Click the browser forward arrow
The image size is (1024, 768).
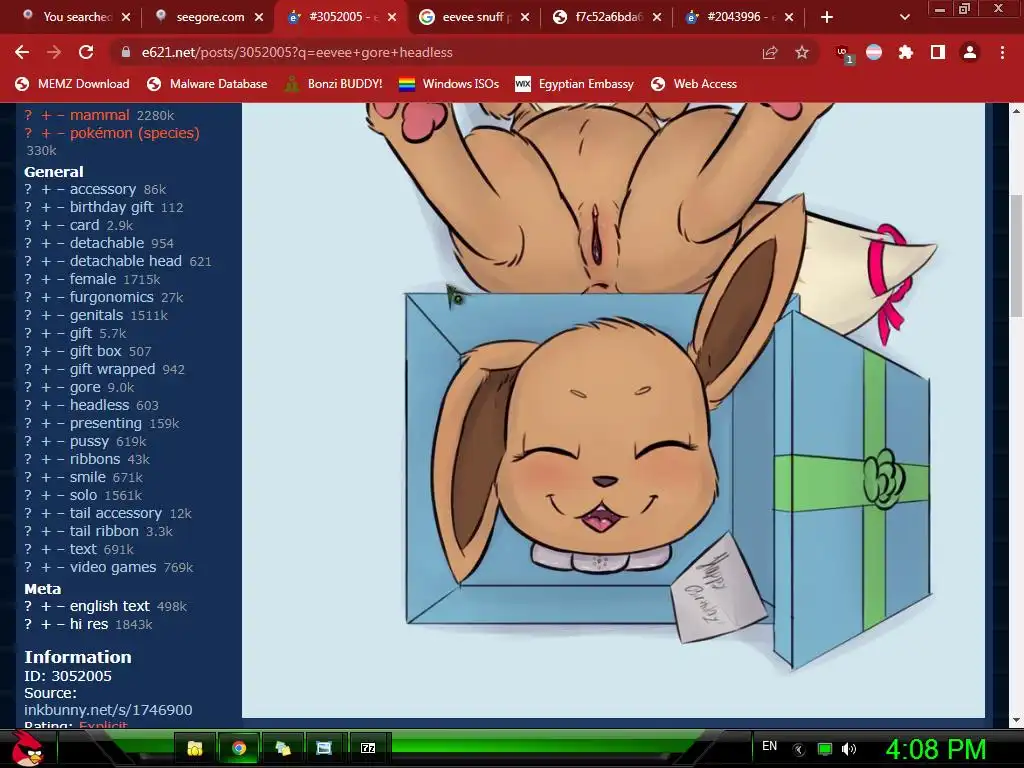54,52
